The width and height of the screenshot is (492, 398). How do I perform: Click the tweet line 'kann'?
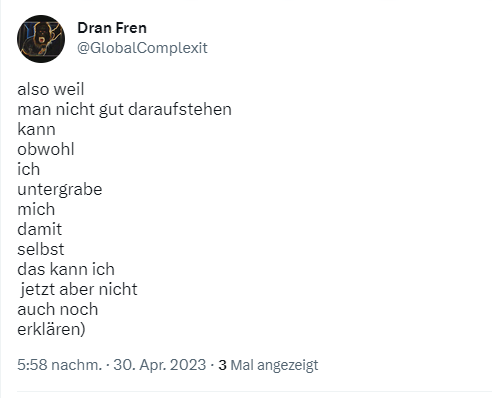36,129
